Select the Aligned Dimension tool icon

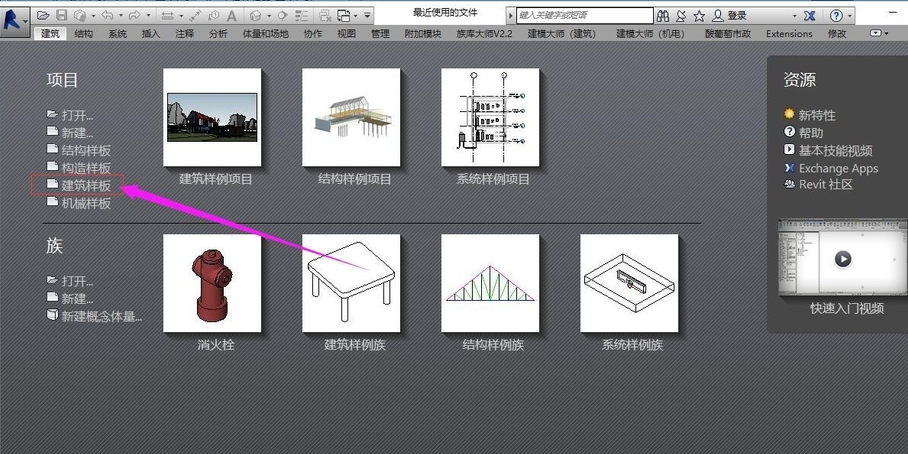tap(195, 16)
